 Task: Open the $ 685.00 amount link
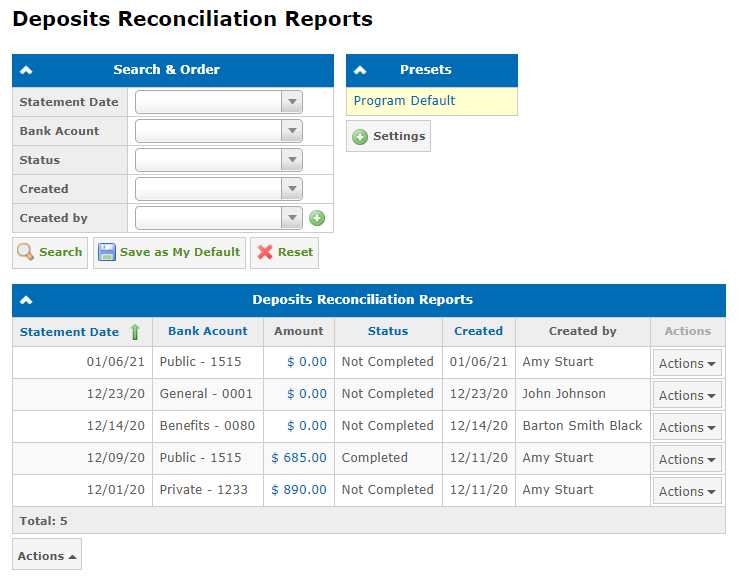point(299,458)
